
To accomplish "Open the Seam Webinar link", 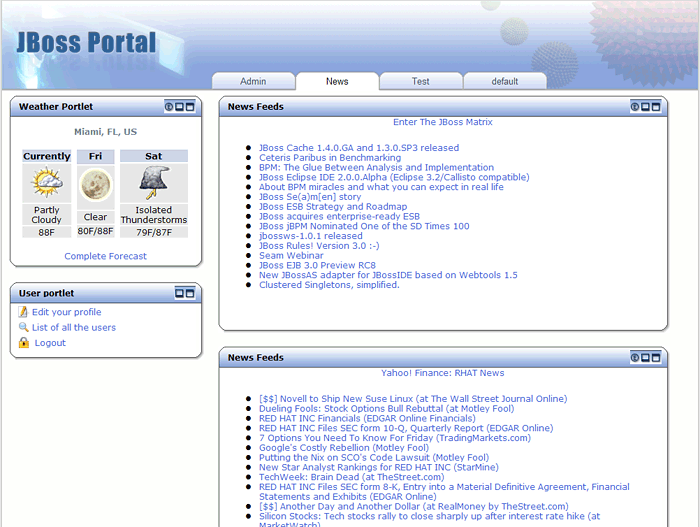I will click(x=291, y=255).
